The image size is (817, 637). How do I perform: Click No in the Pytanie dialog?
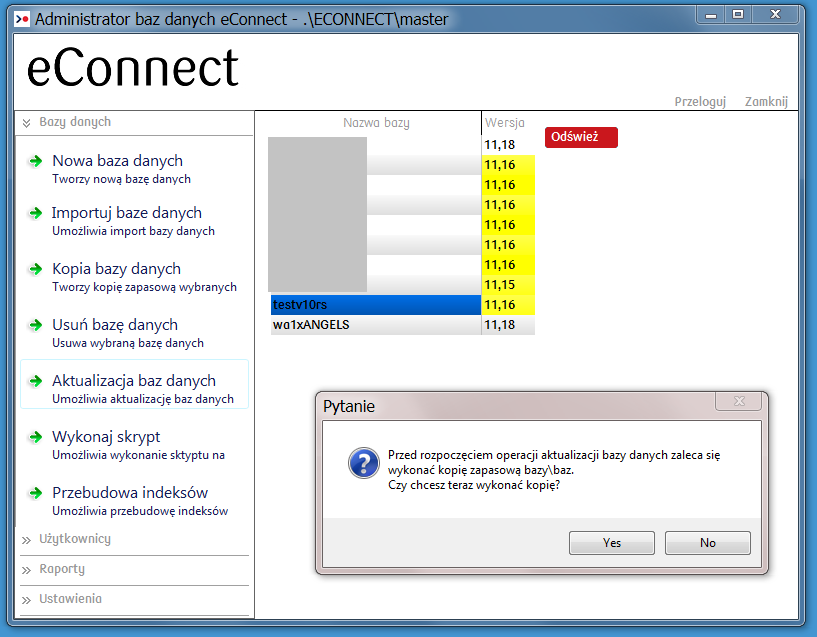(708, 543)
